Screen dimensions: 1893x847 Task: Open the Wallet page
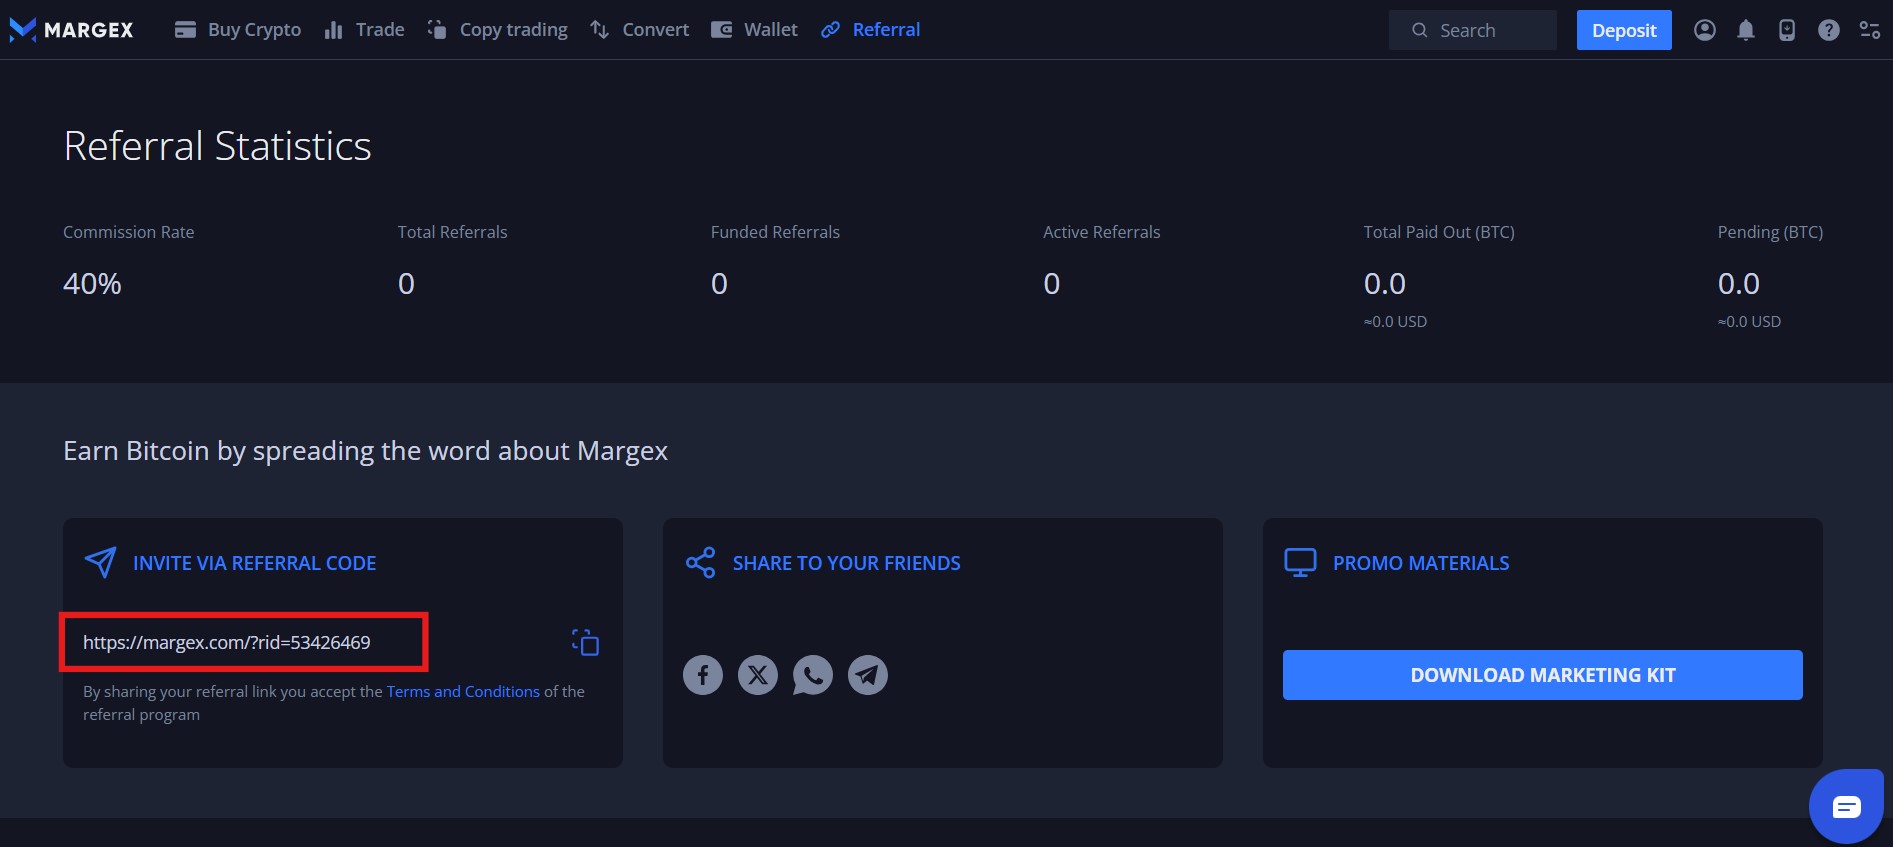click(755, 30)
